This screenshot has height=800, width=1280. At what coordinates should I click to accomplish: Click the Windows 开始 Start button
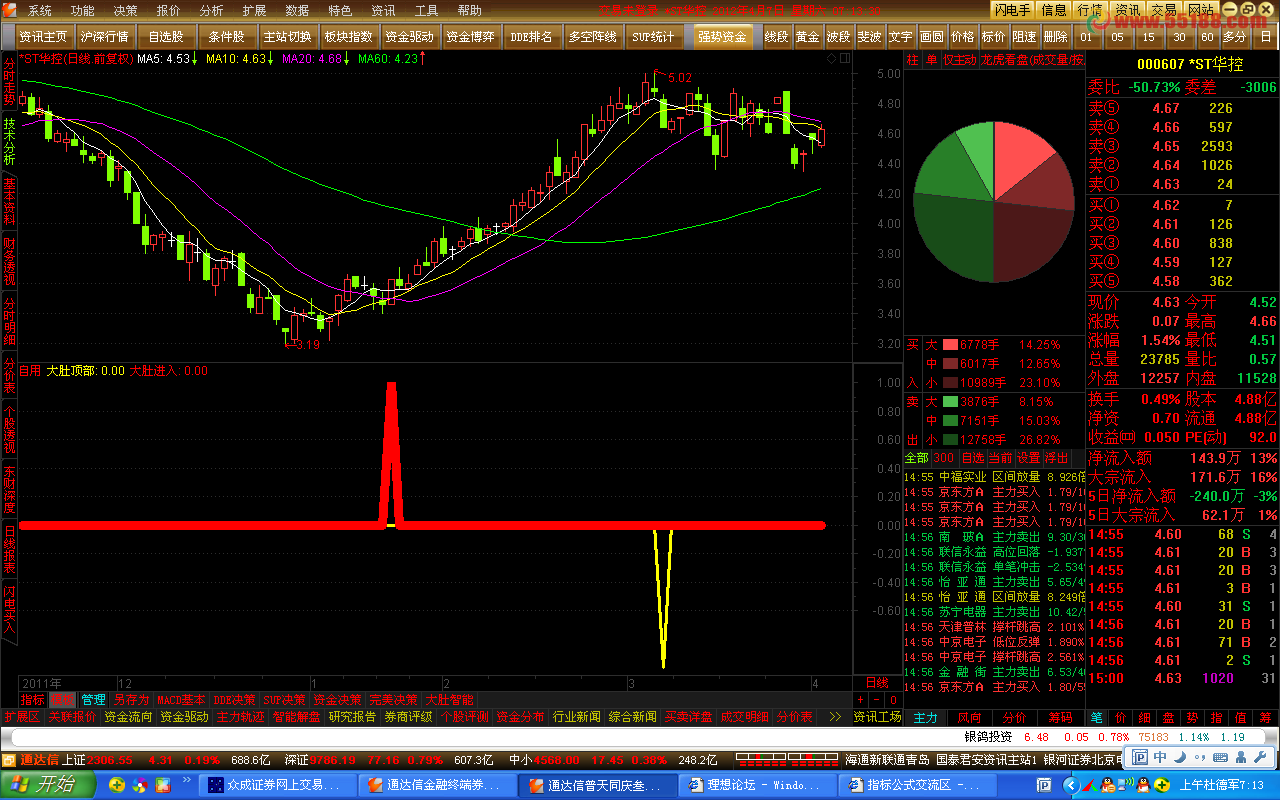(x=47, y=785)
